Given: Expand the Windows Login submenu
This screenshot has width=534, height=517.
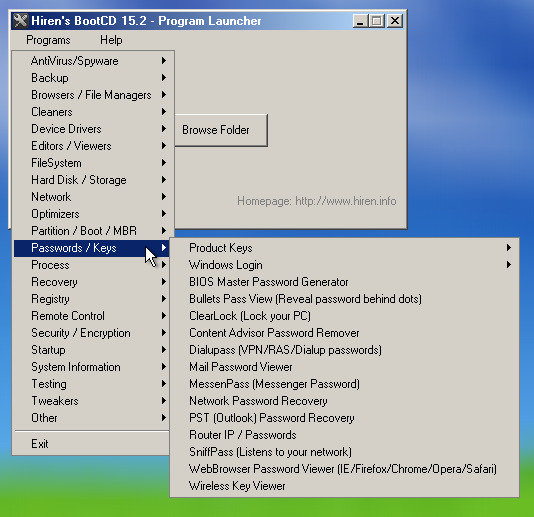Looking at the screenshot, I should (x=345, y=265).
